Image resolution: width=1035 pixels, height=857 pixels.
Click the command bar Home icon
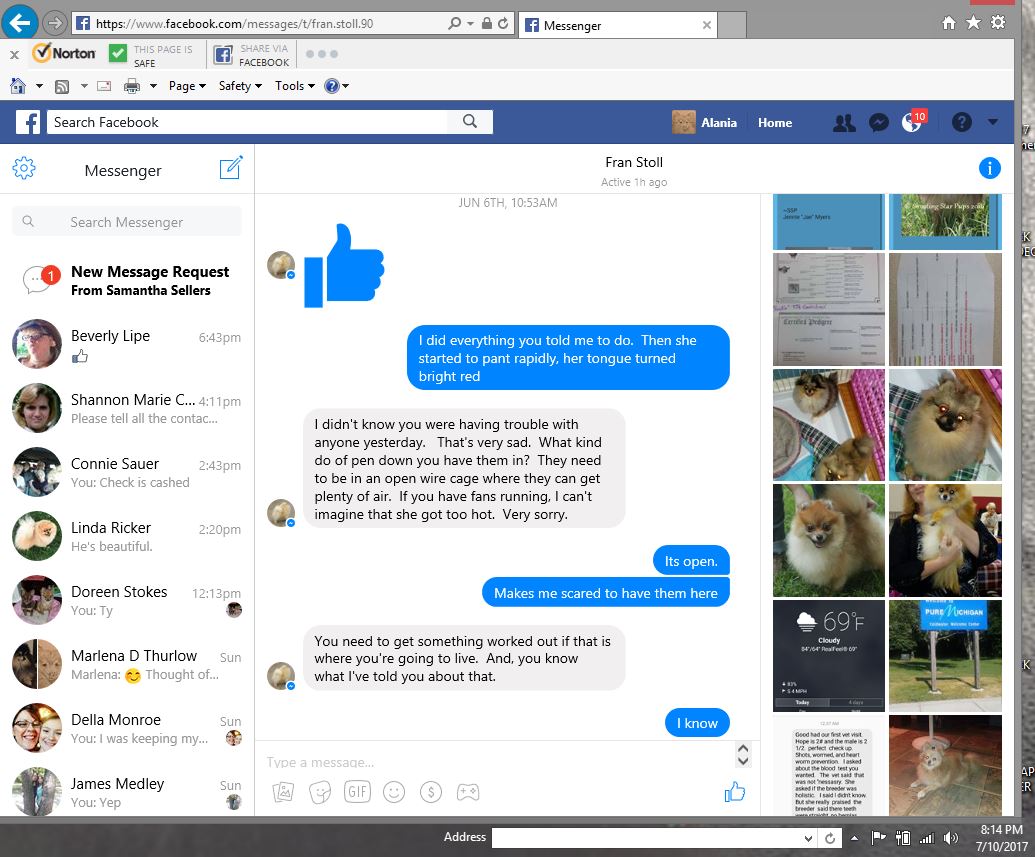tap(18, 86)
